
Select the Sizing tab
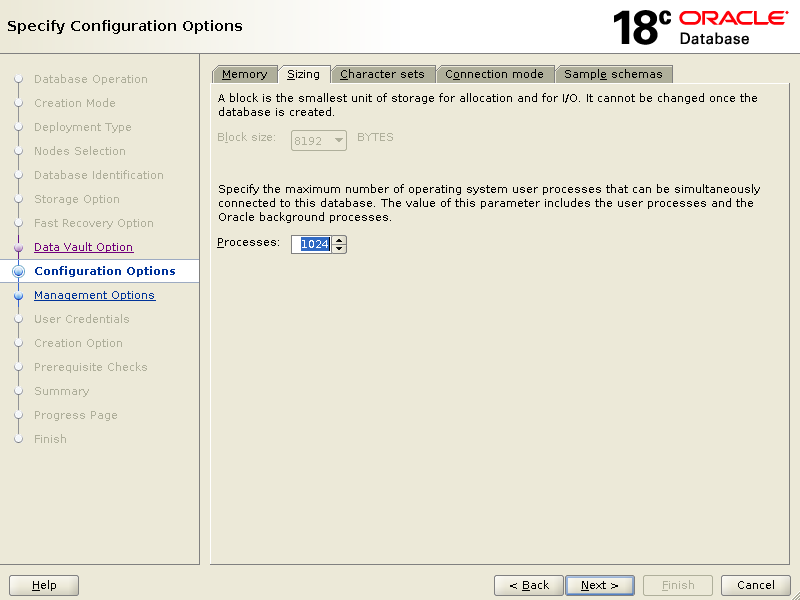[304, 74]
